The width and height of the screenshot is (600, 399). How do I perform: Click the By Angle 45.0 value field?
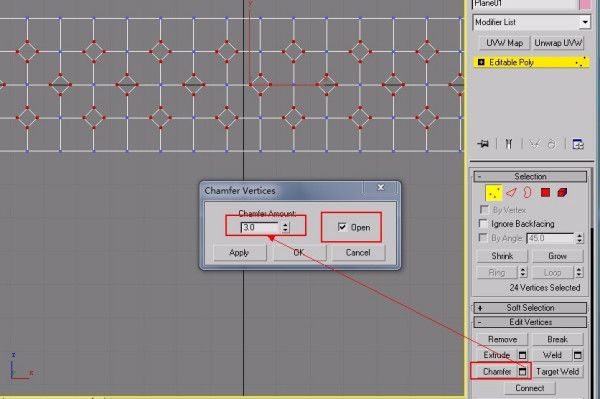coord(550,238)
